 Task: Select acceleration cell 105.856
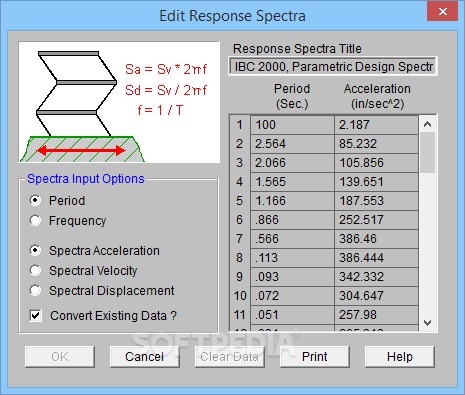tap(376, 163)
